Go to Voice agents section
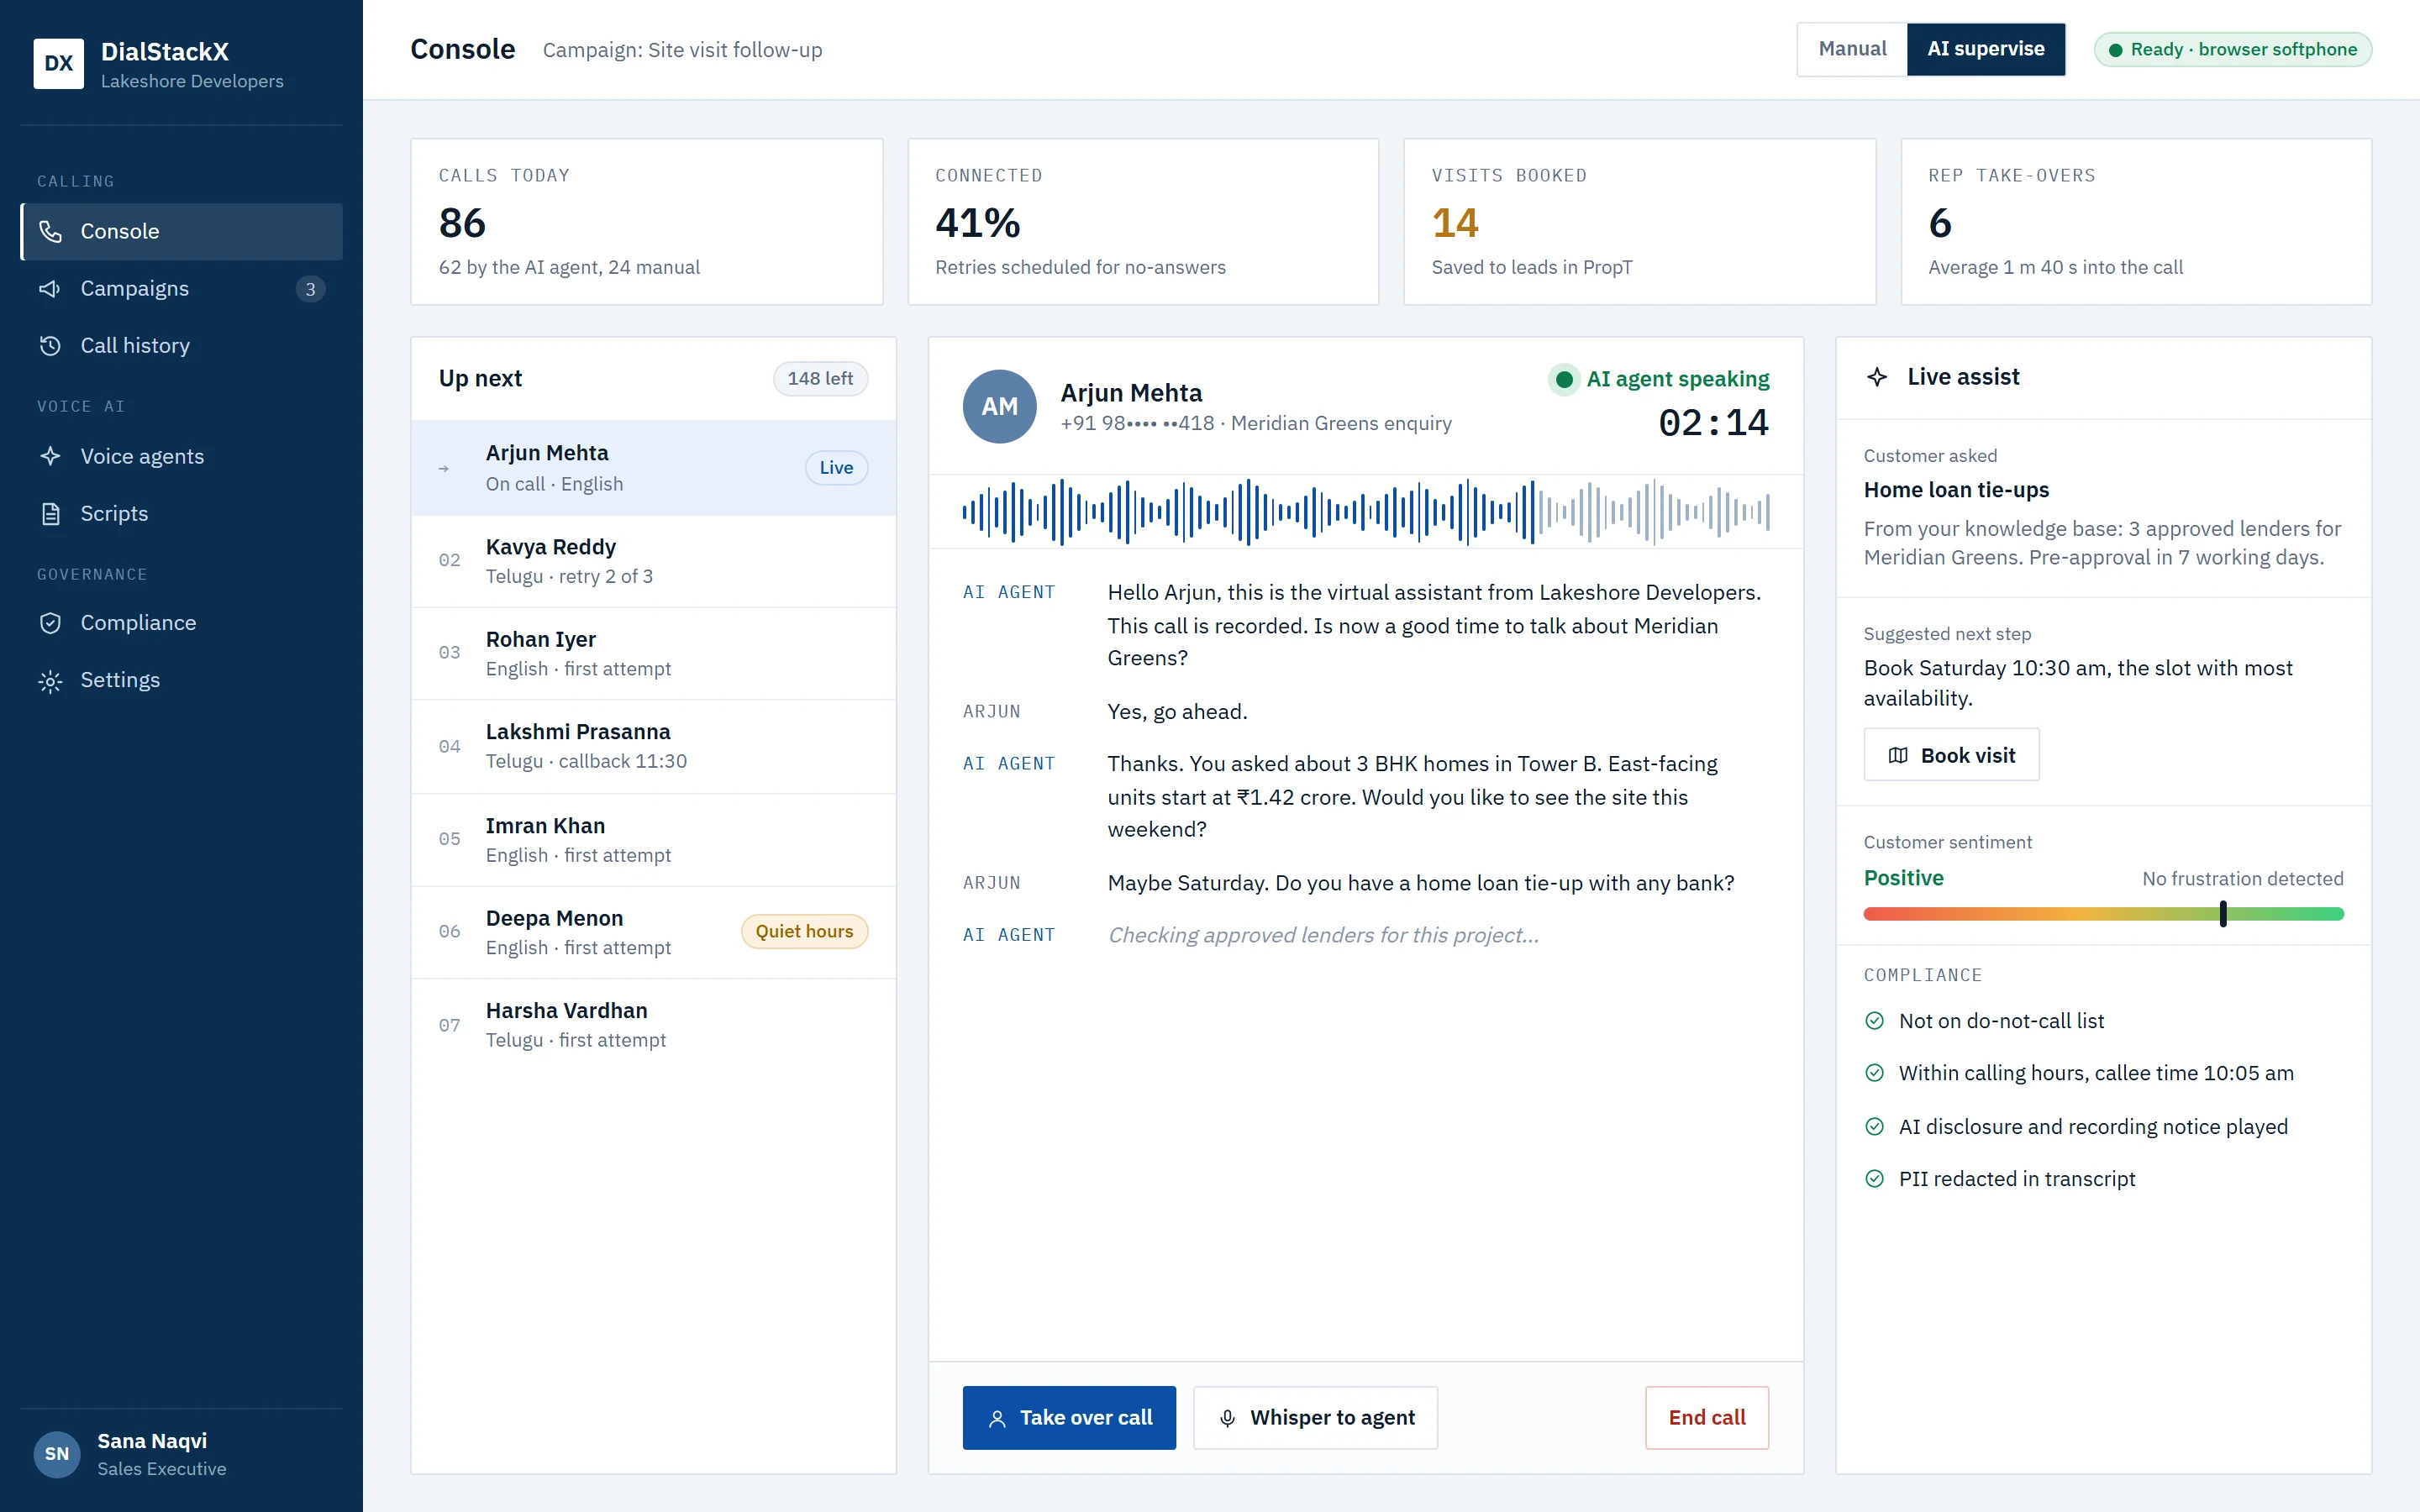Image resolution: width=2420 pixels, height=1512 pixels. click(x=182, y=457)
